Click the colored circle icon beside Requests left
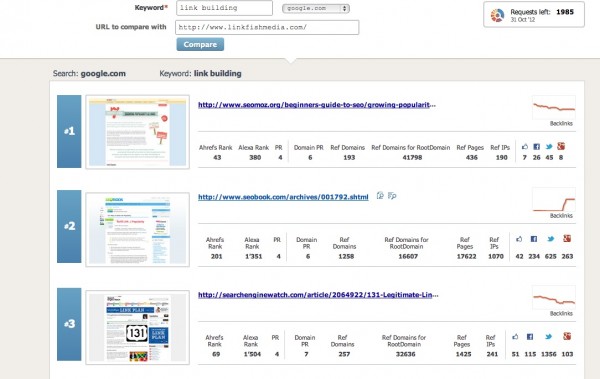The width and height of the screenshot is (600, 379). [x=497, y=15]
